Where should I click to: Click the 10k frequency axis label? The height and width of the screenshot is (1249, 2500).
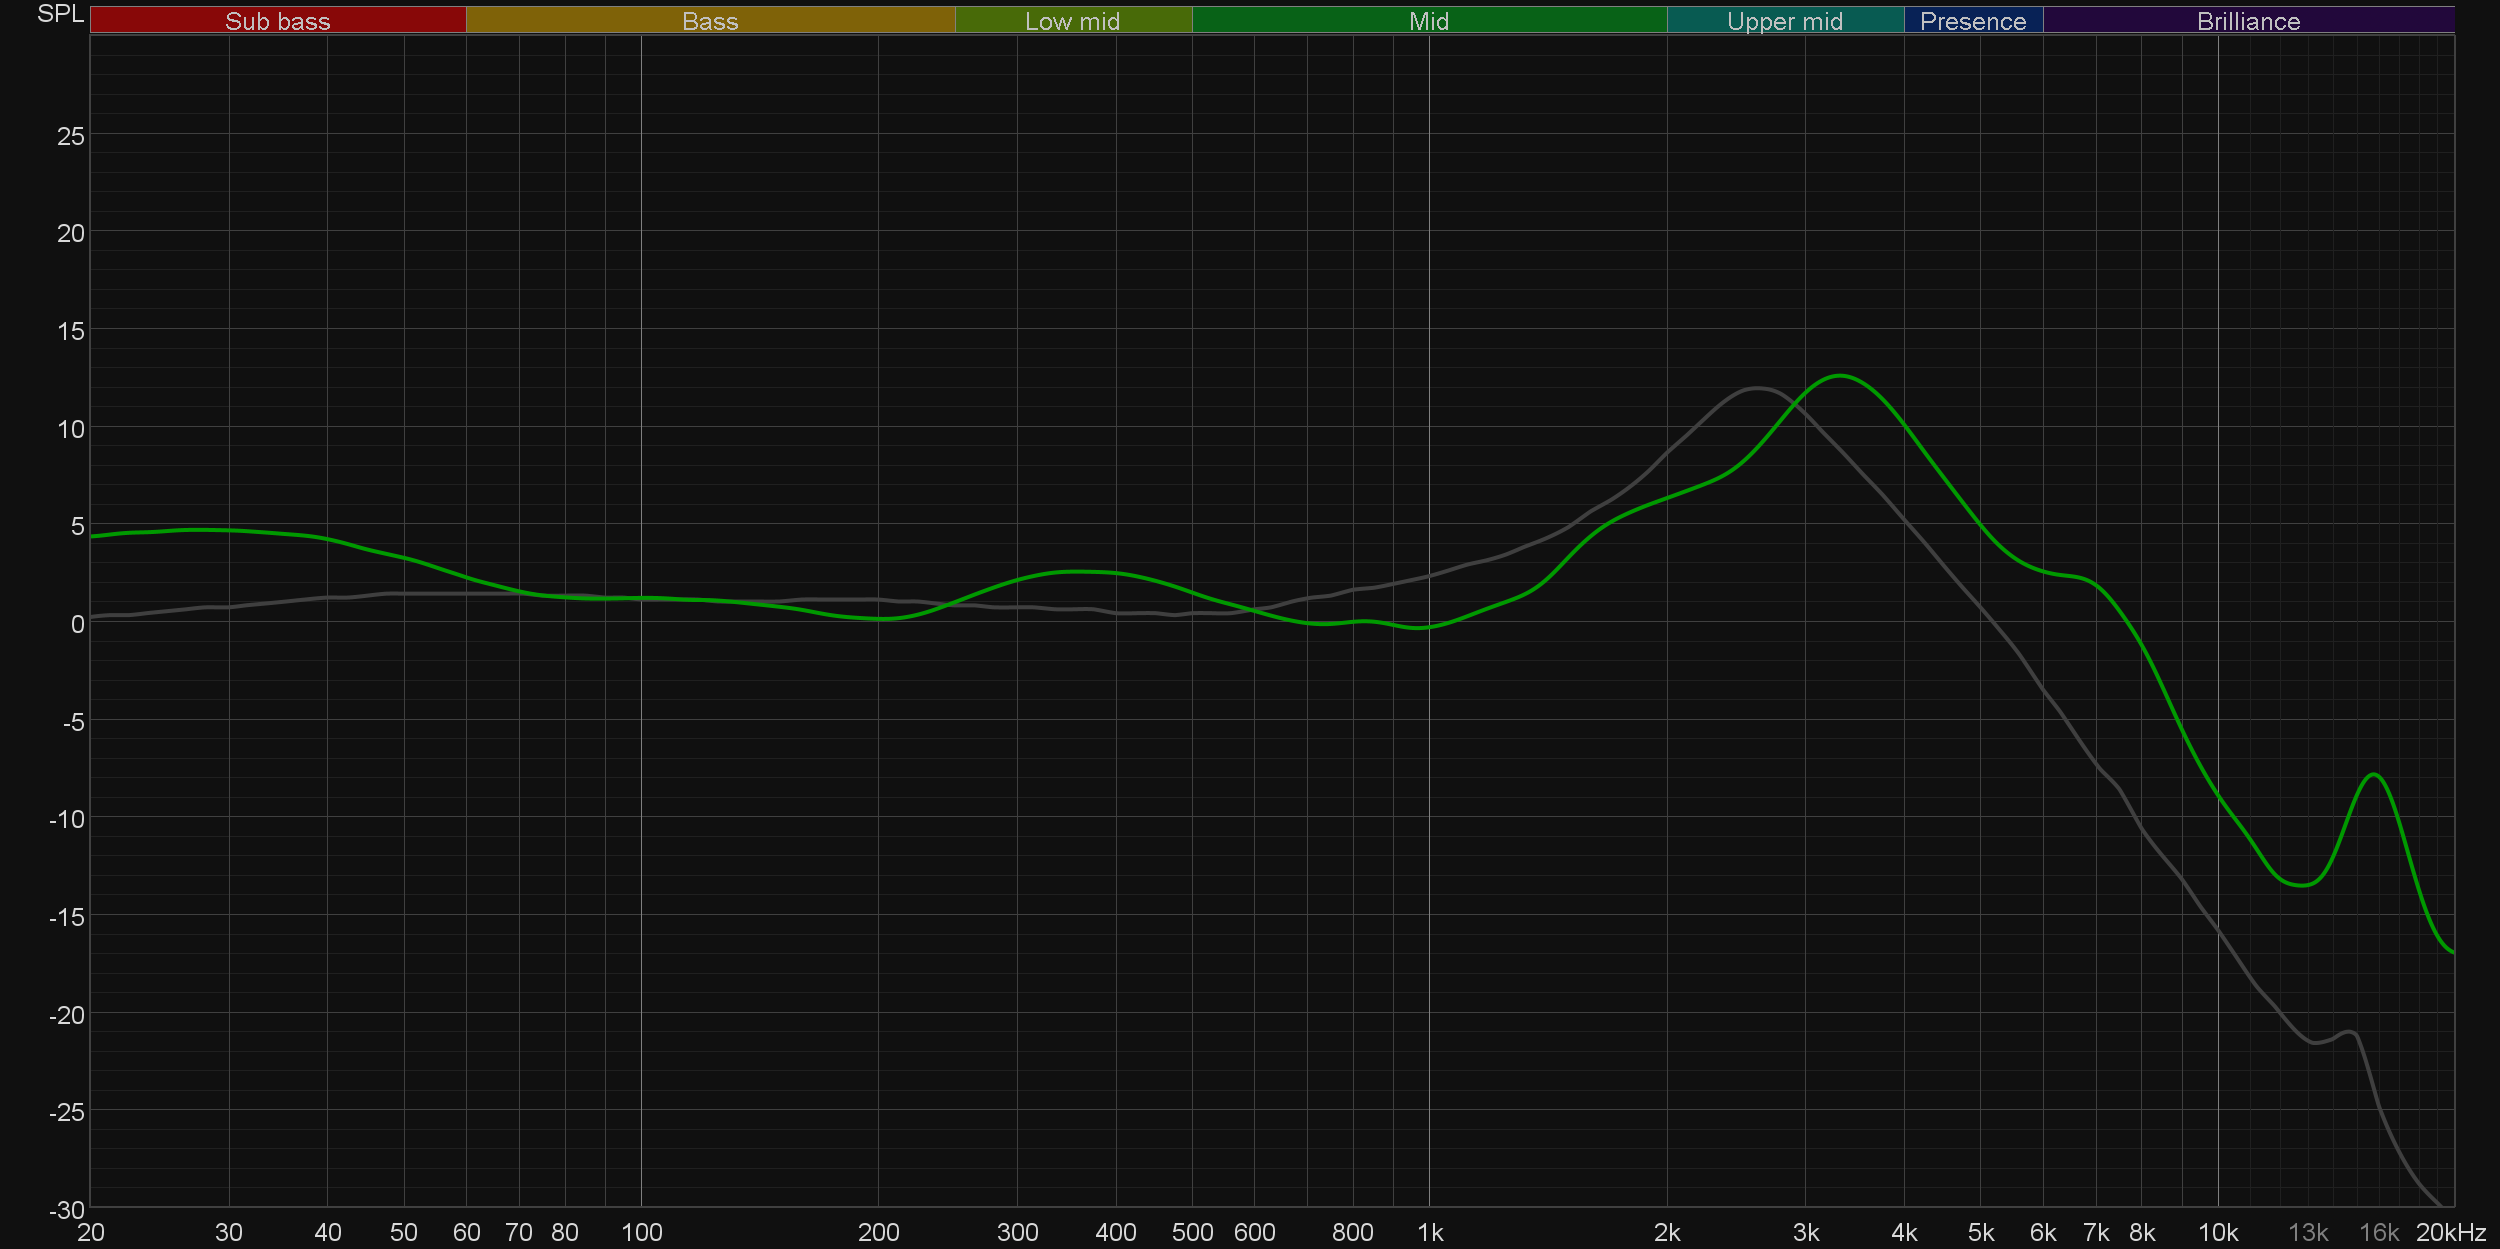2217,1232
